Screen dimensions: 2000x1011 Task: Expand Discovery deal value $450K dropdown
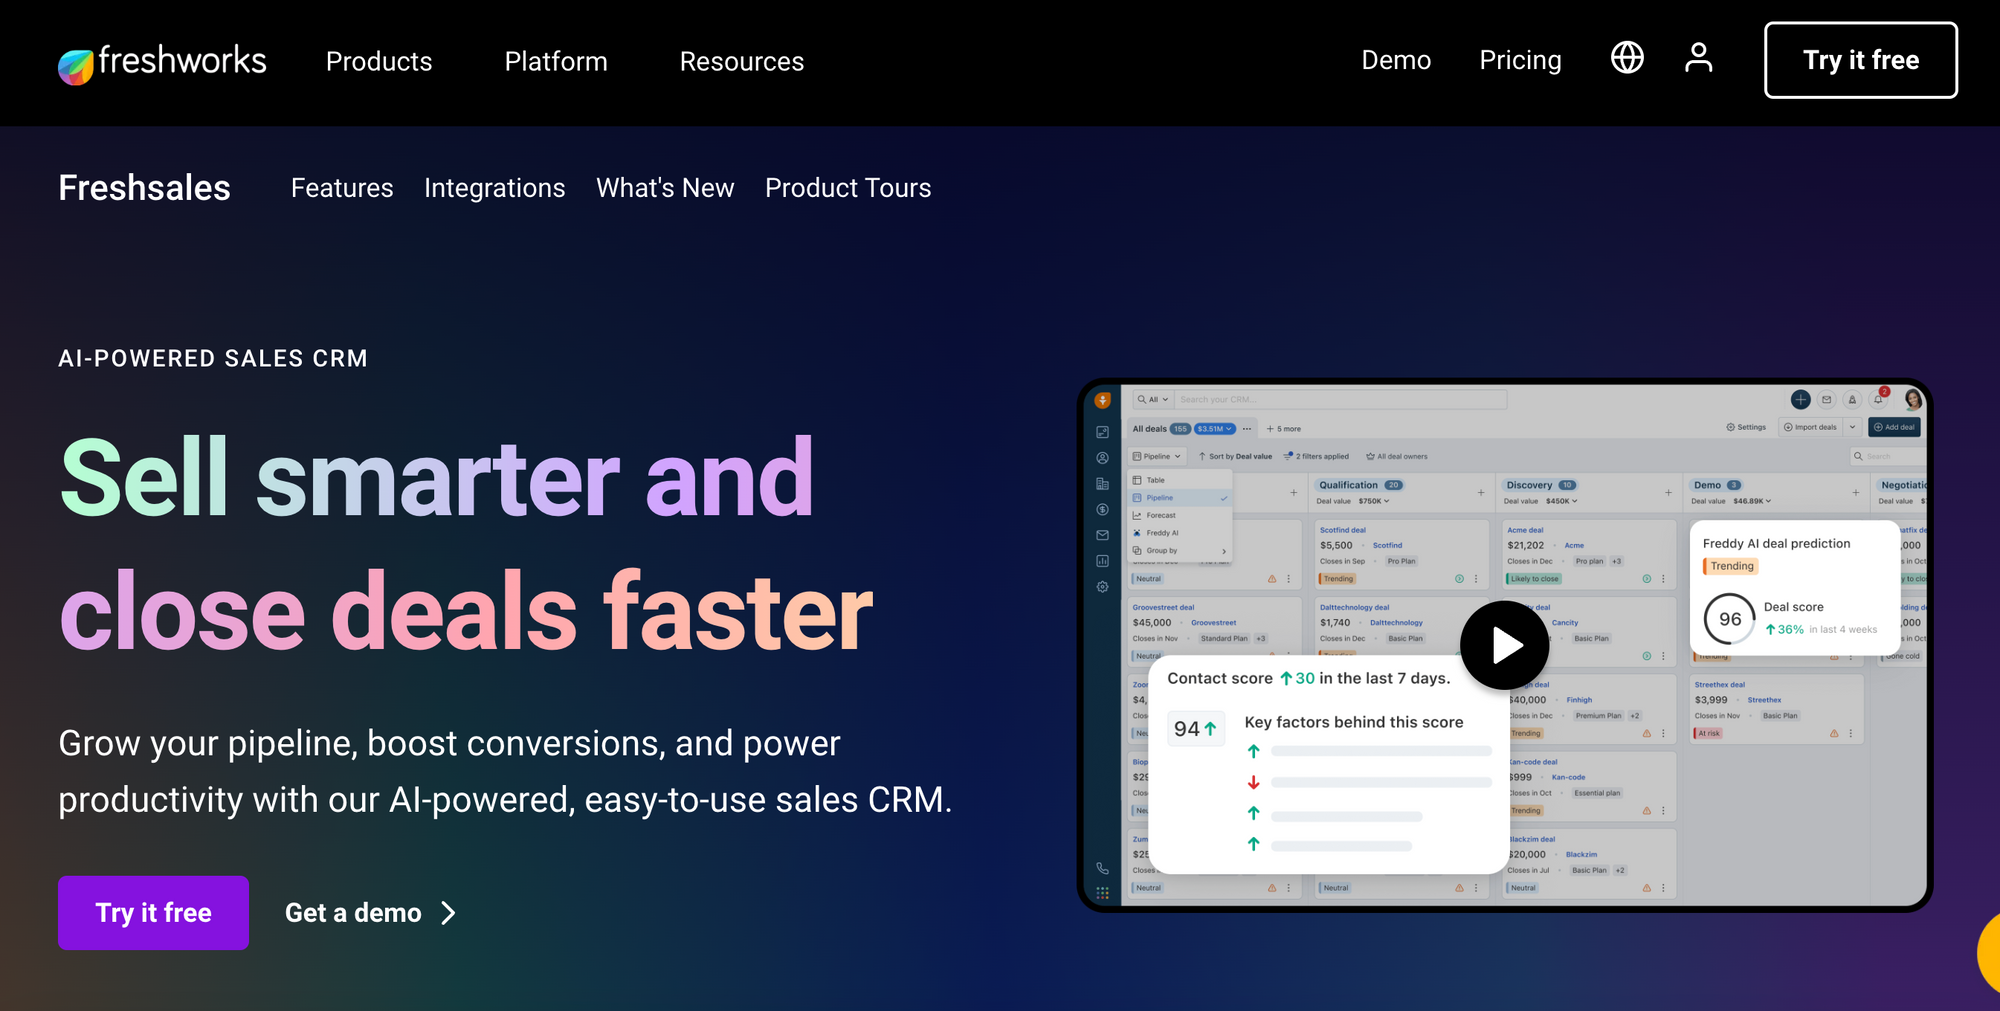tap(1562, 501)
